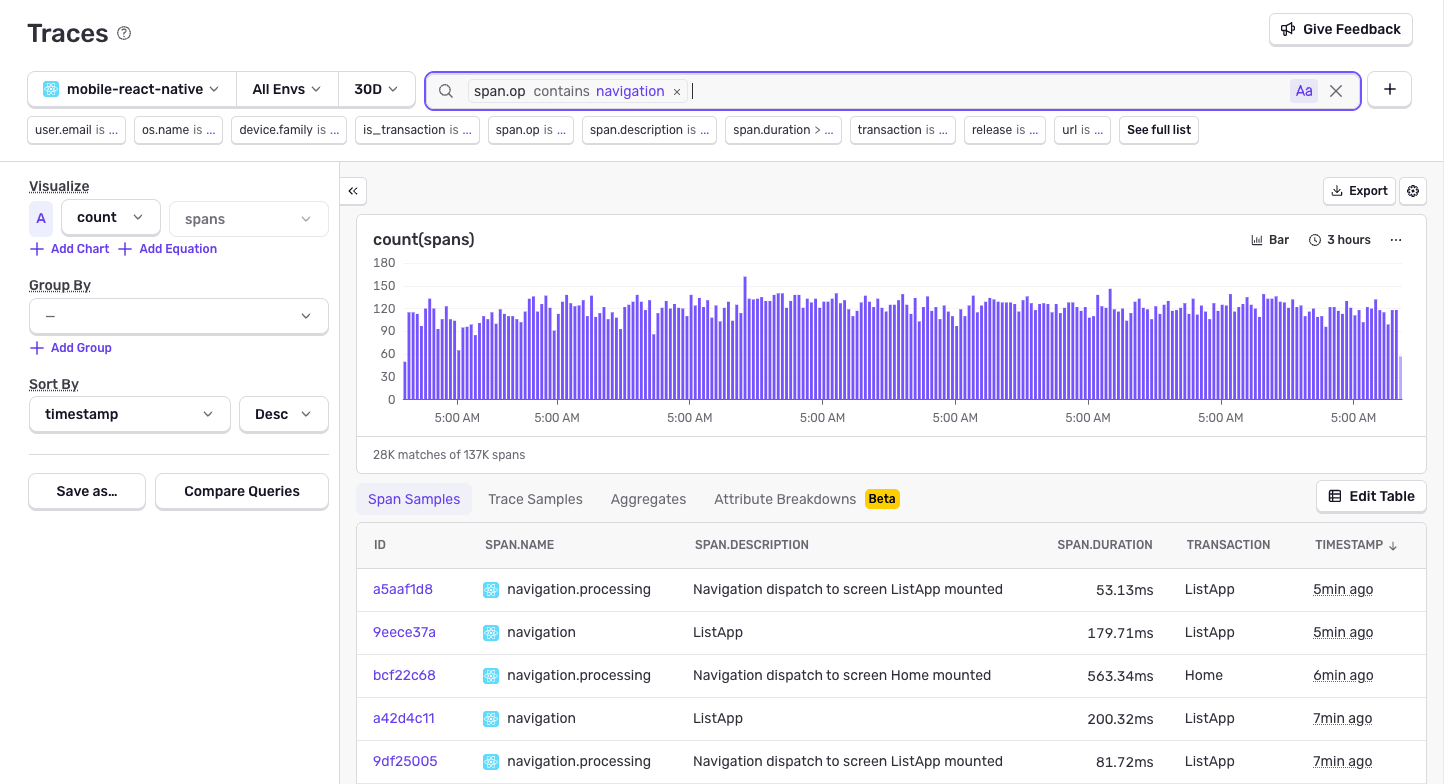Click the help icon beside the Traces heading

(123, 33)
